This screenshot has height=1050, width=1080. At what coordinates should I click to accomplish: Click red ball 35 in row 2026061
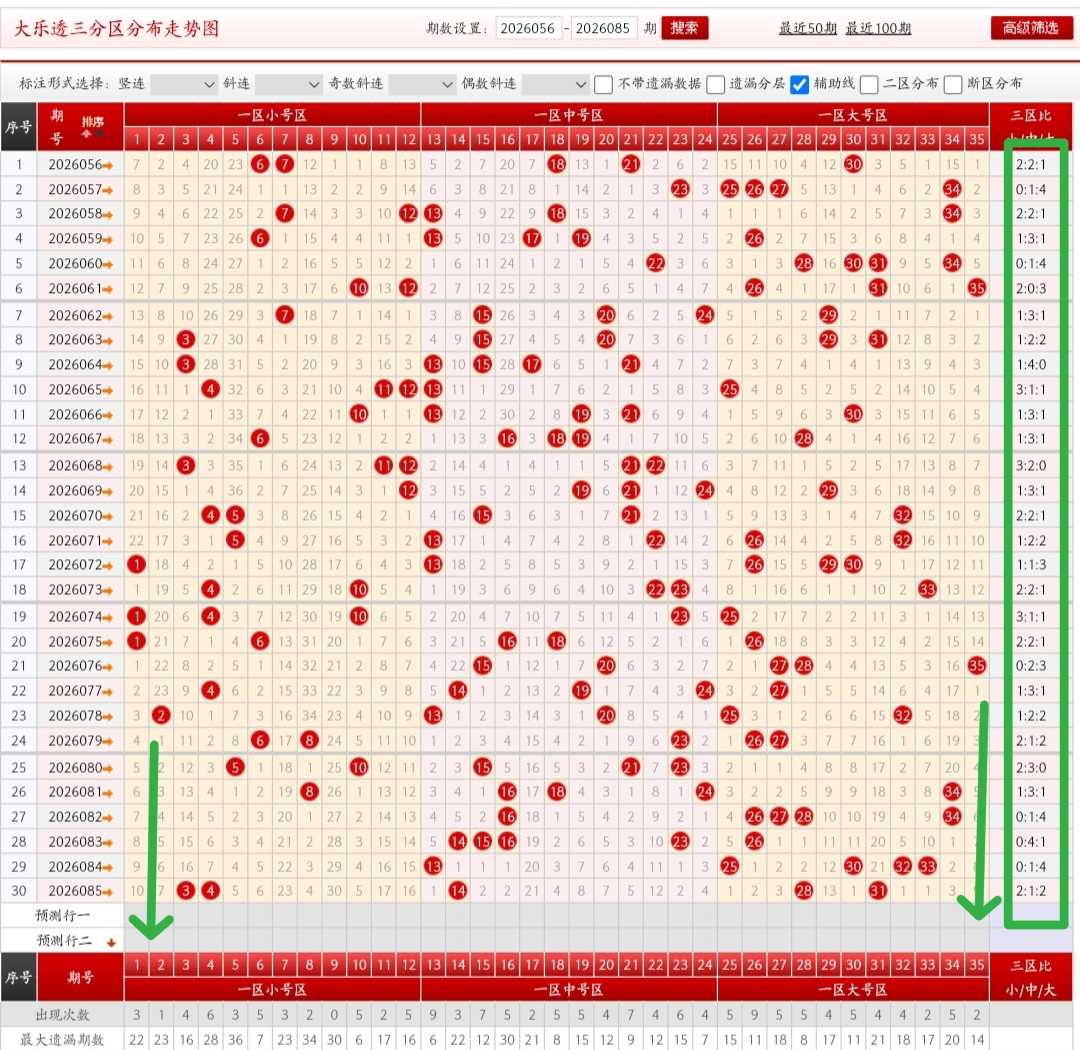coord(977,288)
